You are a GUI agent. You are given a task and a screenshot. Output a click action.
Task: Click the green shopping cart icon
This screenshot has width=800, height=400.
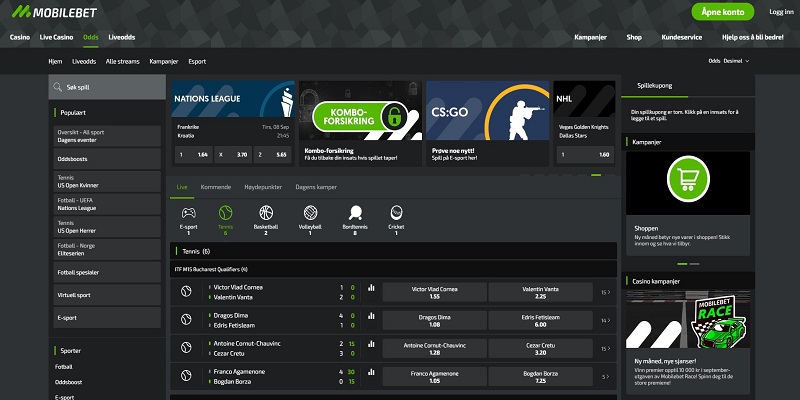click(688, 179)
